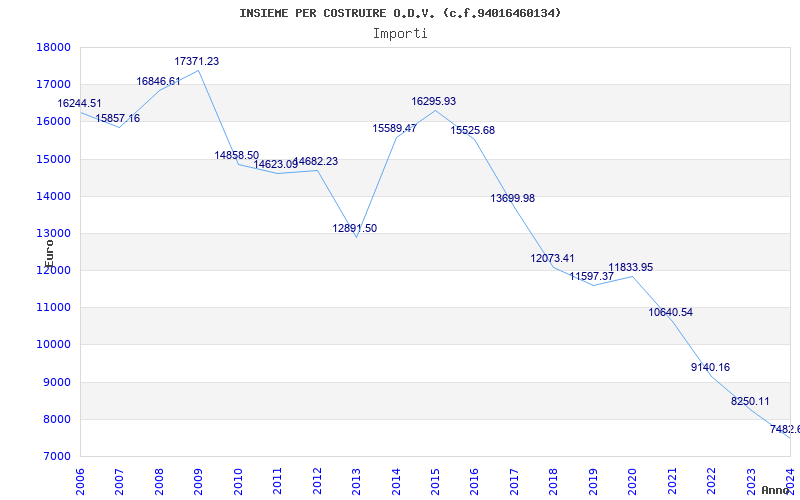Select the 2022 year axis label
Image resolution: width=800 pixels, height=500 pixels.
pos(712,482)
